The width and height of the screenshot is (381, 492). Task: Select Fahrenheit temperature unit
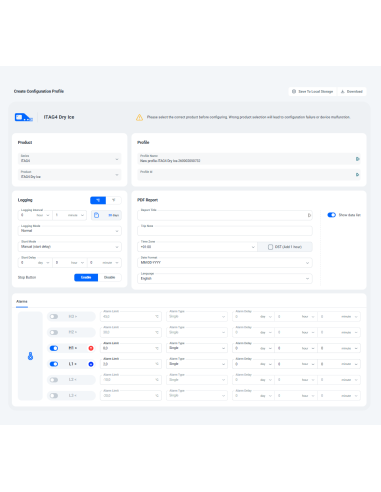coord(114,200)
